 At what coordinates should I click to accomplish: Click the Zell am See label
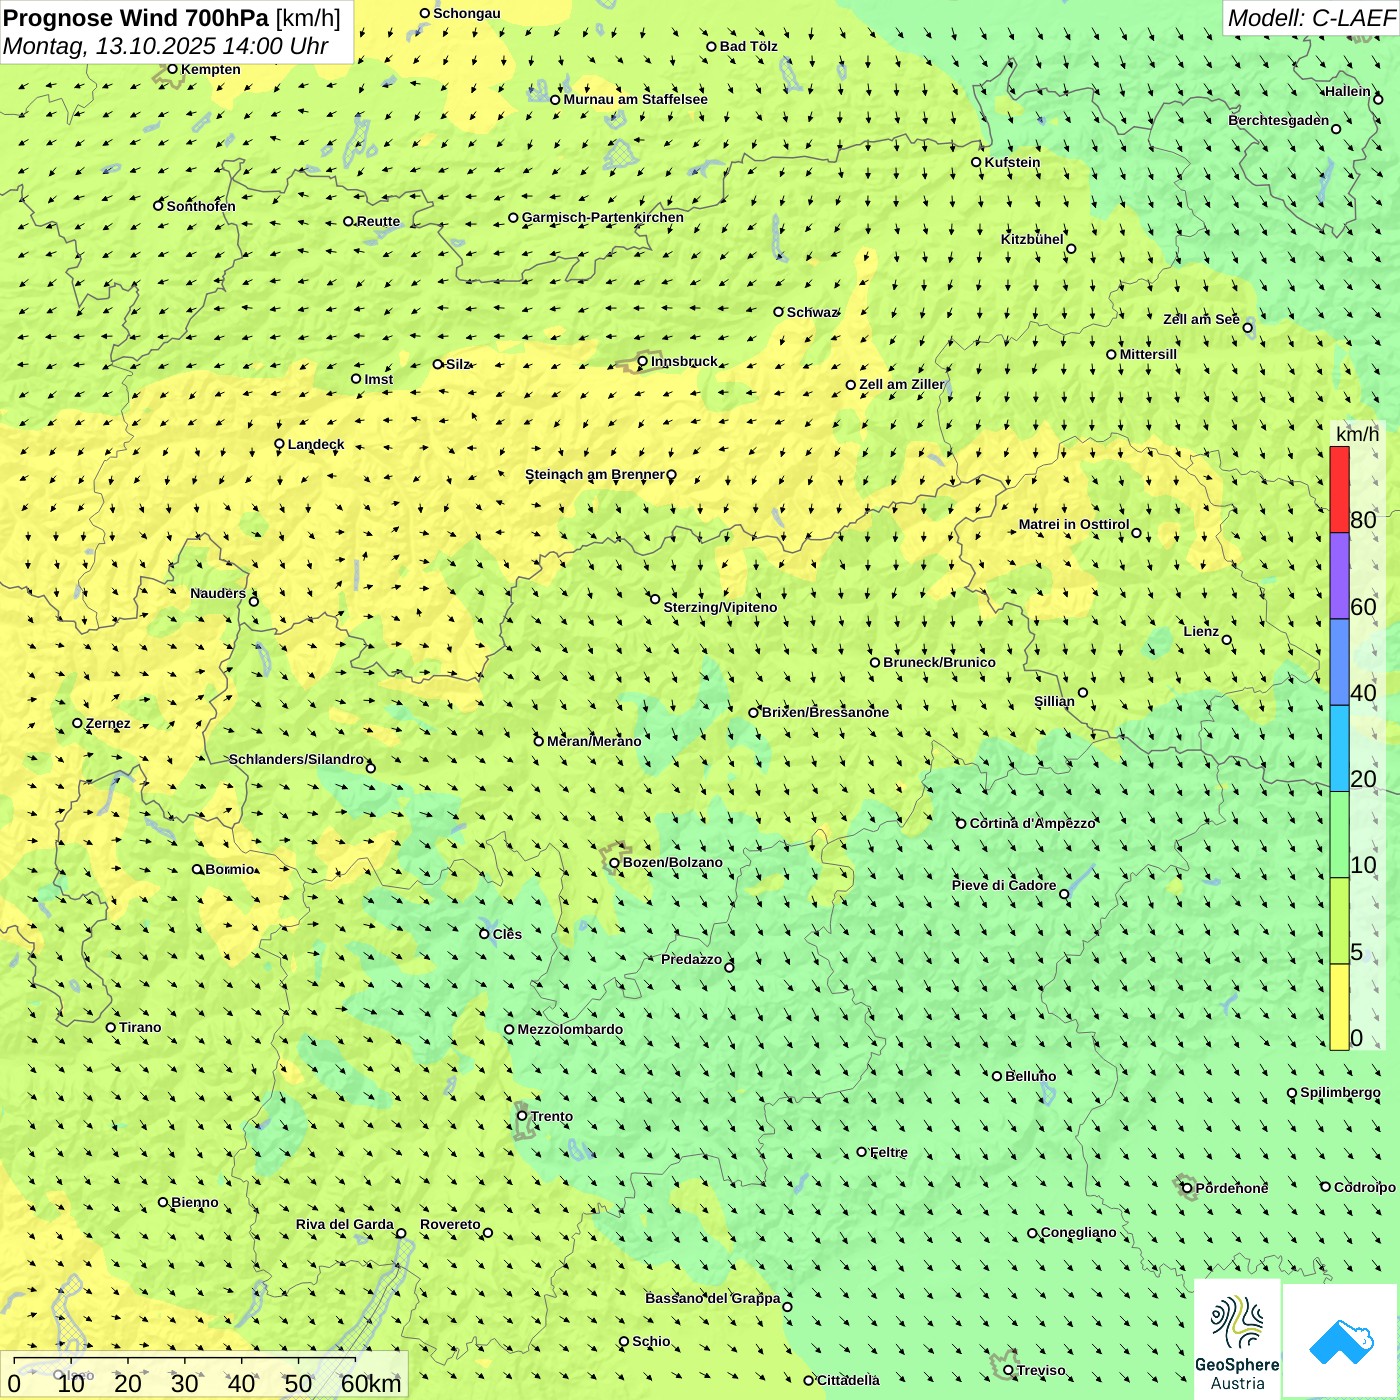1201,319
